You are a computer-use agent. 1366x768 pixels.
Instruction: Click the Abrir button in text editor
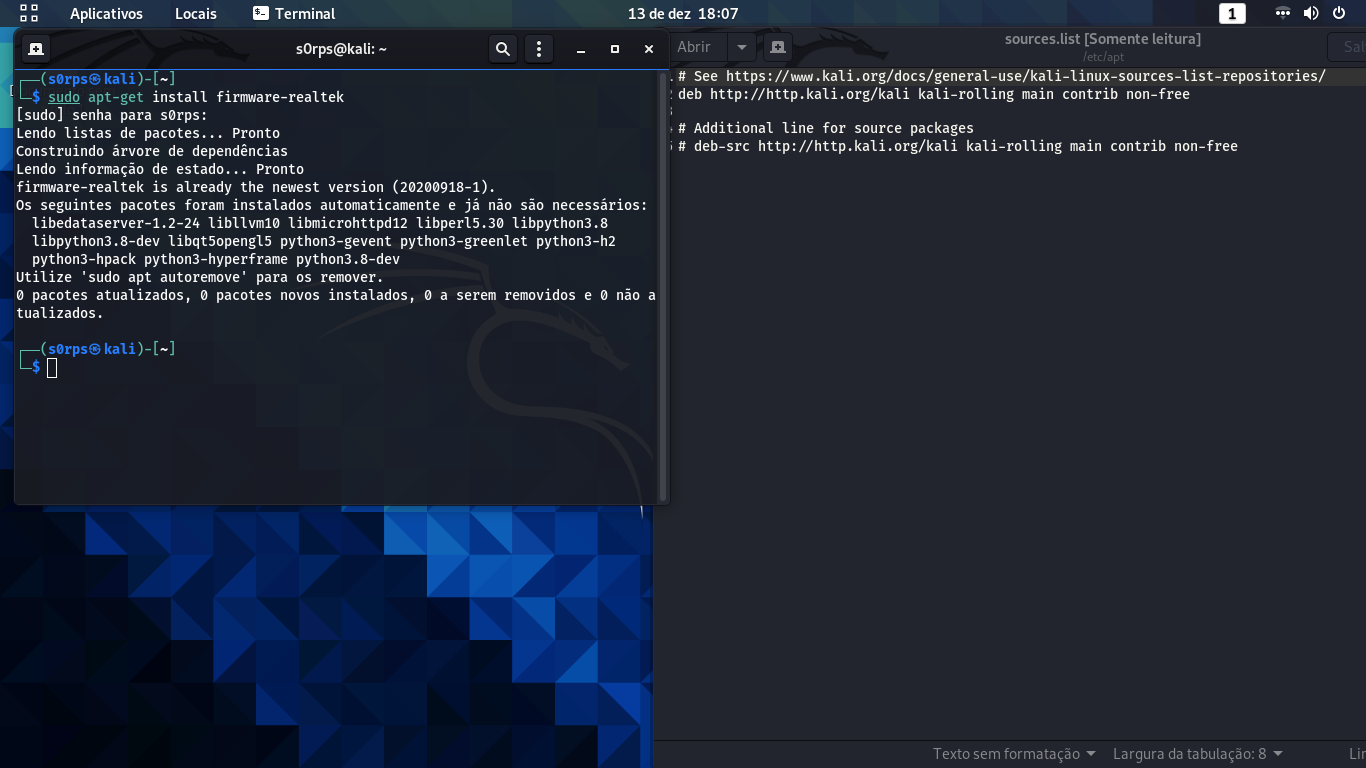pyautogui.click(x=694, y=47)
